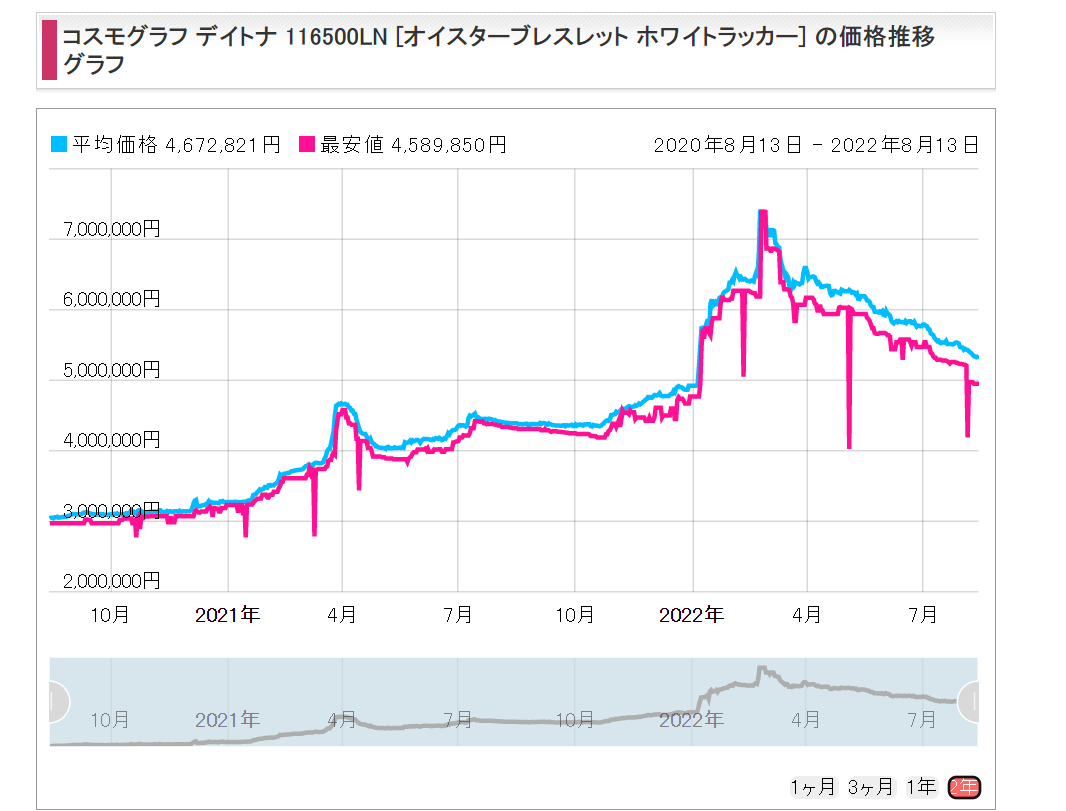Select the 1年 range button

click(x=921, y=787)
